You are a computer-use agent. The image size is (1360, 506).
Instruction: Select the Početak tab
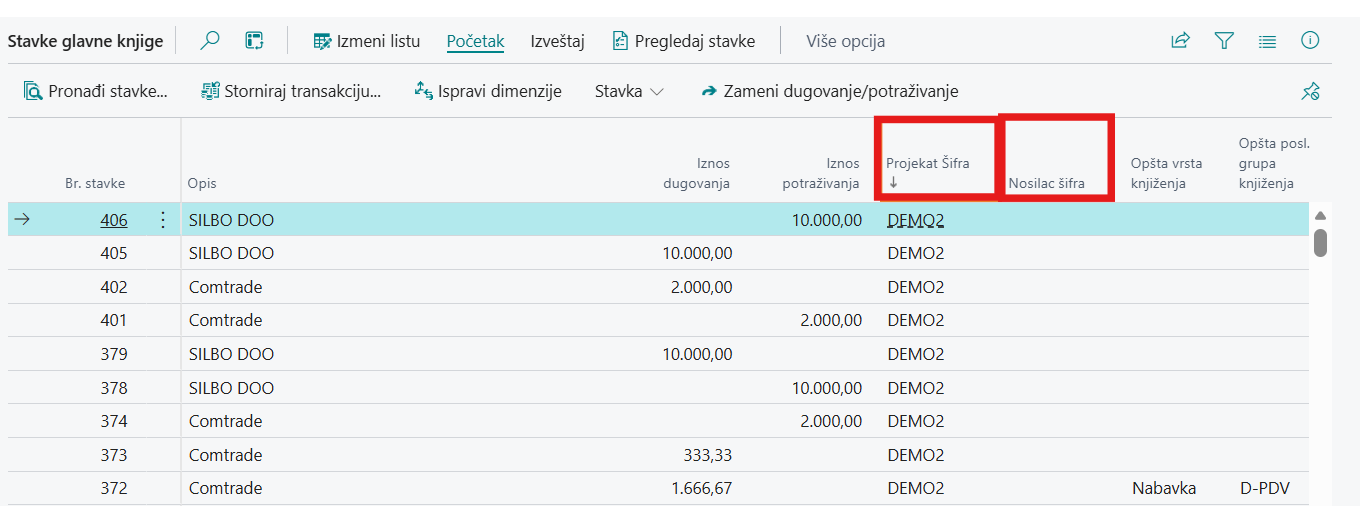(475, 41)
